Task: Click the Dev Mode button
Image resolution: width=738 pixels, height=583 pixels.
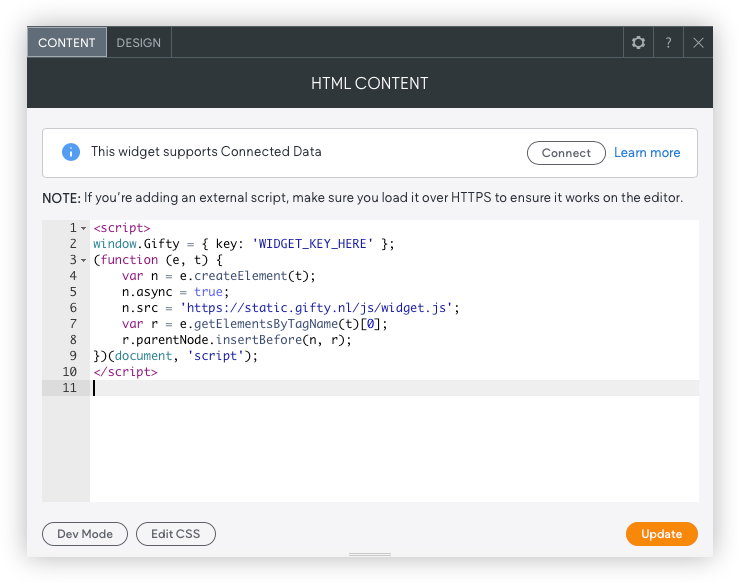Action: (x=85, y=534)
